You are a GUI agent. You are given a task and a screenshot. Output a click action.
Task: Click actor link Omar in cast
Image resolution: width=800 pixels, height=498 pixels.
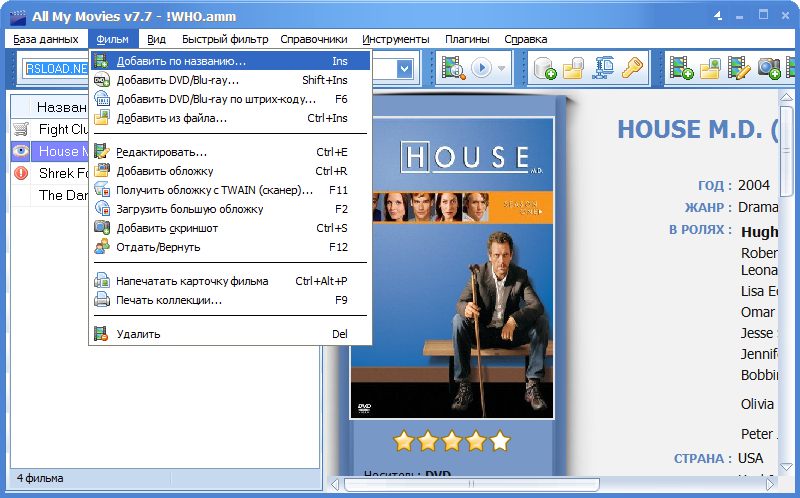pos(758,312)
